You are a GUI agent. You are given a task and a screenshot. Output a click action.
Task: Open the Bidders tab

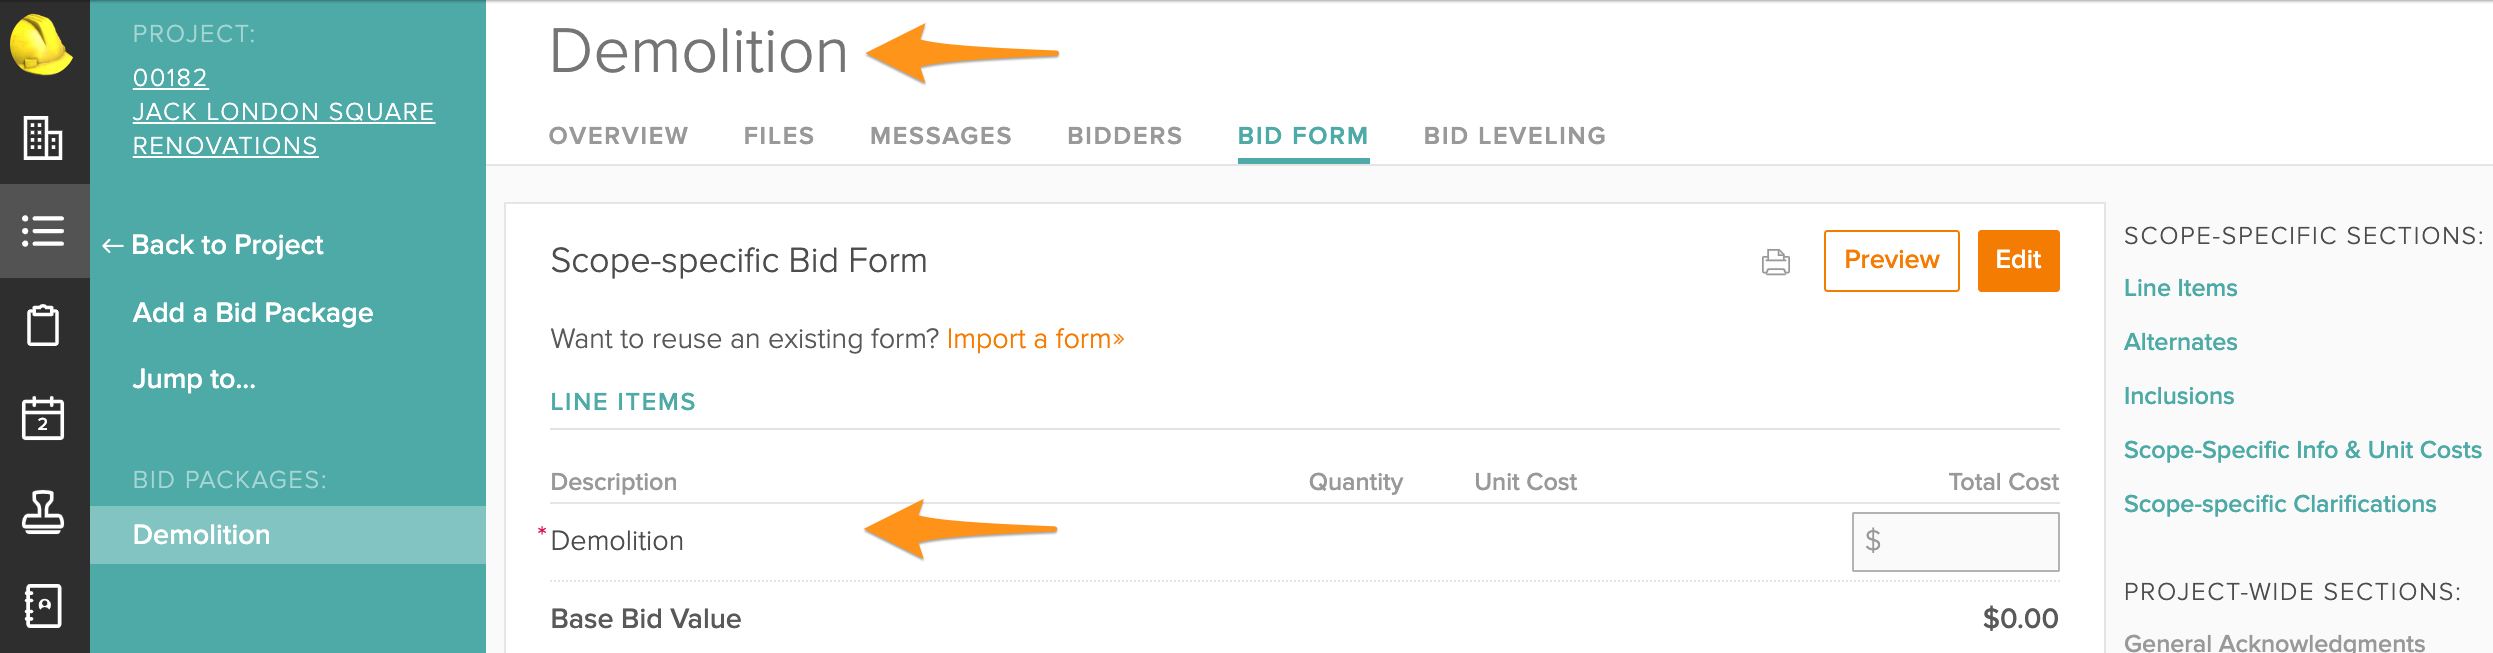[x=1124, y=136]
